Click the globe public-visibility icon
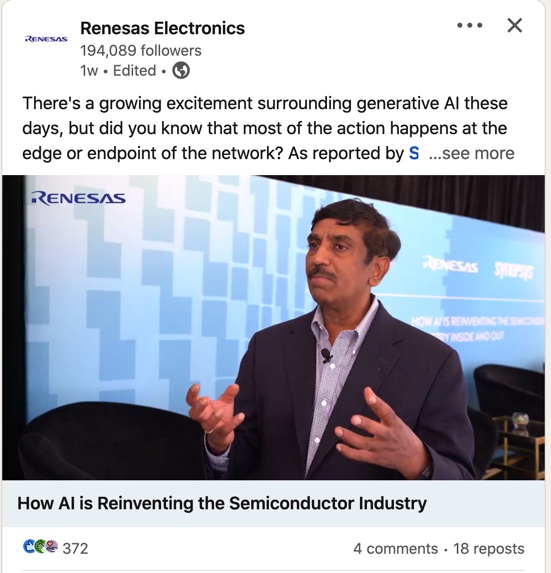 (x=181, y=71)
